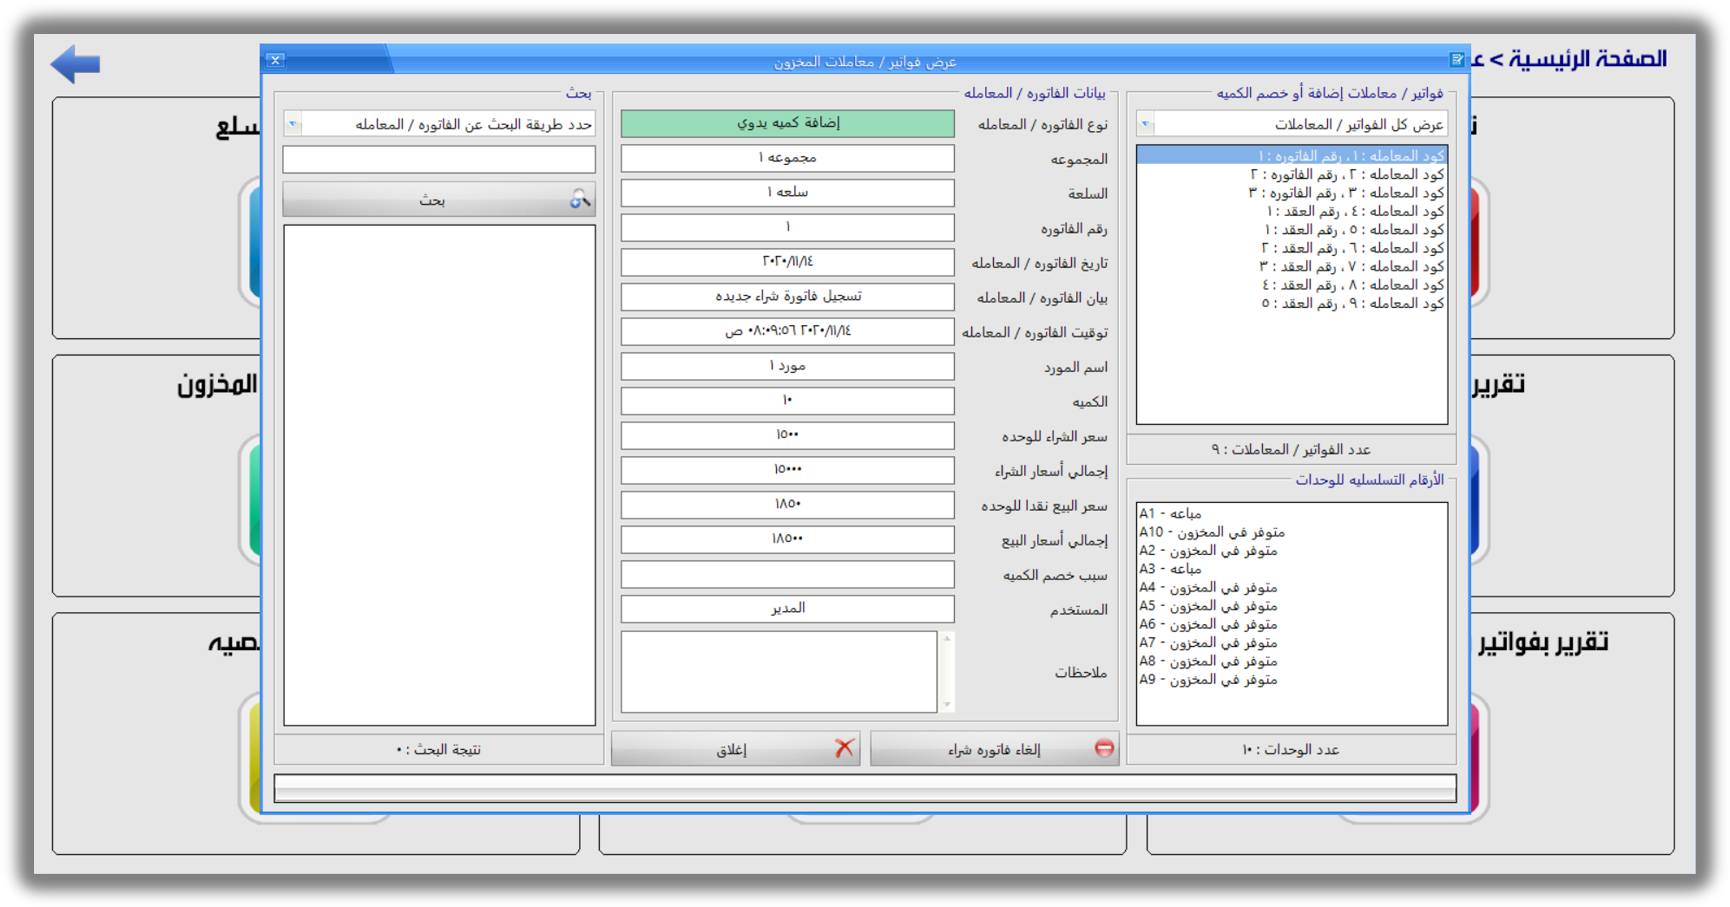Select row كود المعامله : ٨ ، رقم العقد : ٤
The width and height of the screenshot is (1730, 907).
(x=1292, y=285)
